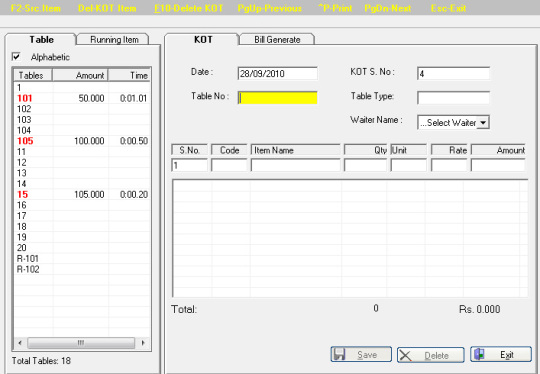Viewport: 540px width, 374px height.
Task: Switch to the Running Item tab
Action: (114, 40)
